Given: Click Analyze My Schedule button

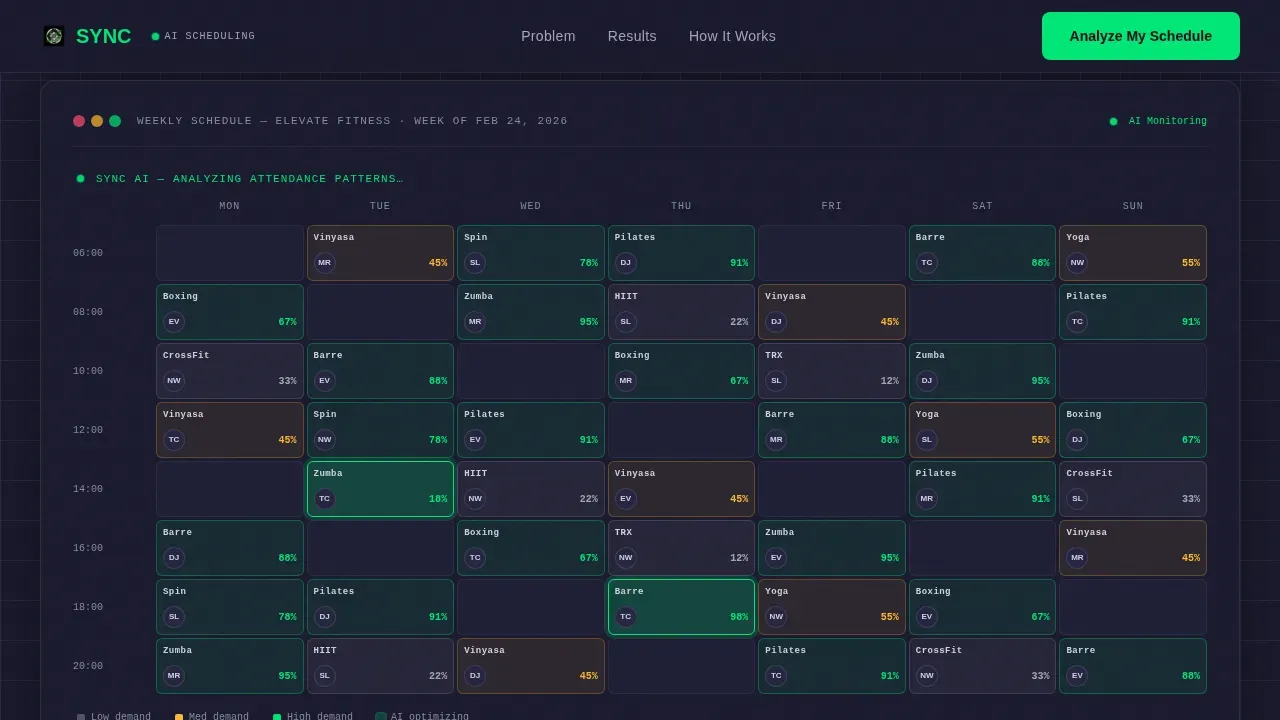Looking at the screenshot, I should coord(1141,36).
